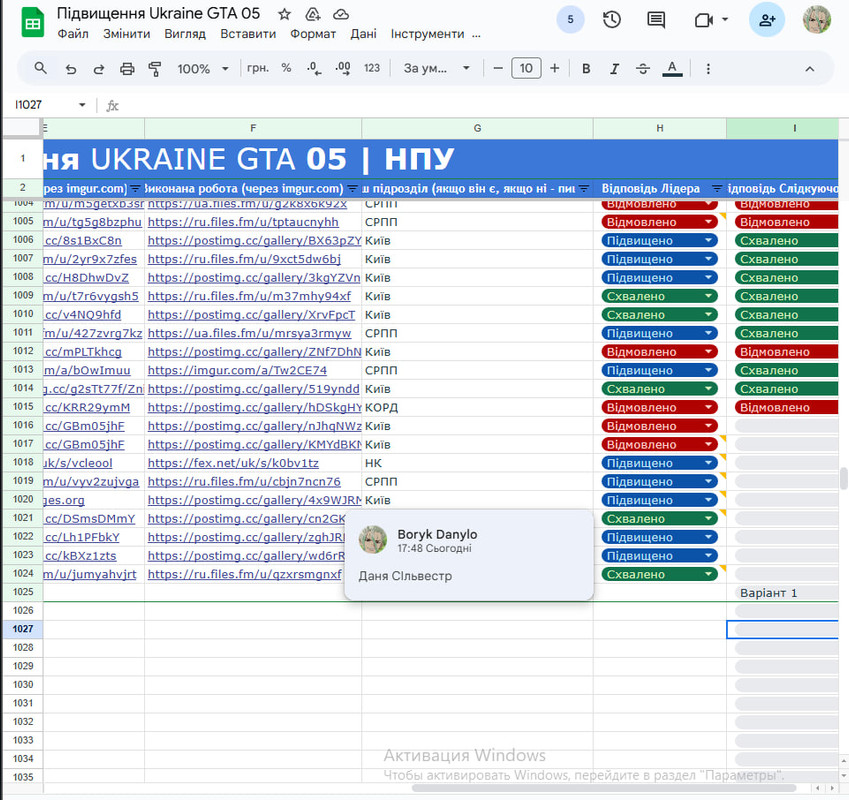Toggle bold formatting
Screen dimensions: 849x800
pos(586,69)
